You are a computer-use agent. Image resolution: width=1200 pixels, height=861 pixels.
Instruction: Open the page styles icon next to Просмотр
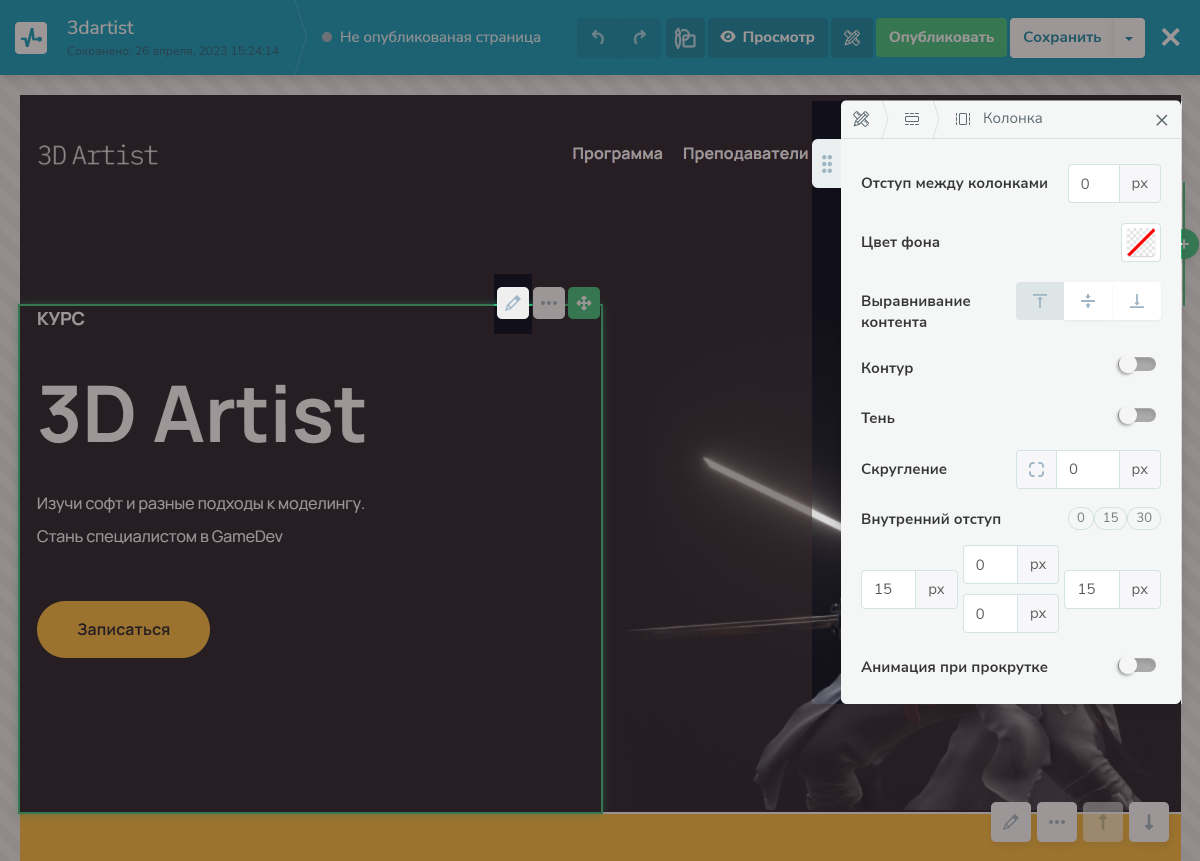(685, 38)
